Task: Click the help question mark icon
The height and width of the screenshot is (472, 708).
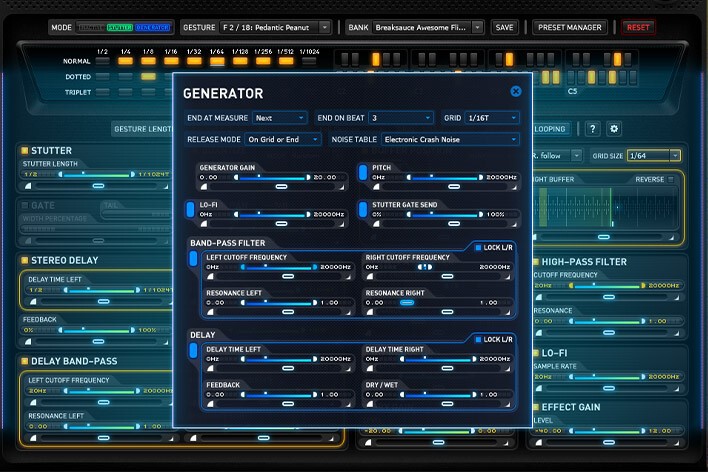Action: click(x=592, y=129)
